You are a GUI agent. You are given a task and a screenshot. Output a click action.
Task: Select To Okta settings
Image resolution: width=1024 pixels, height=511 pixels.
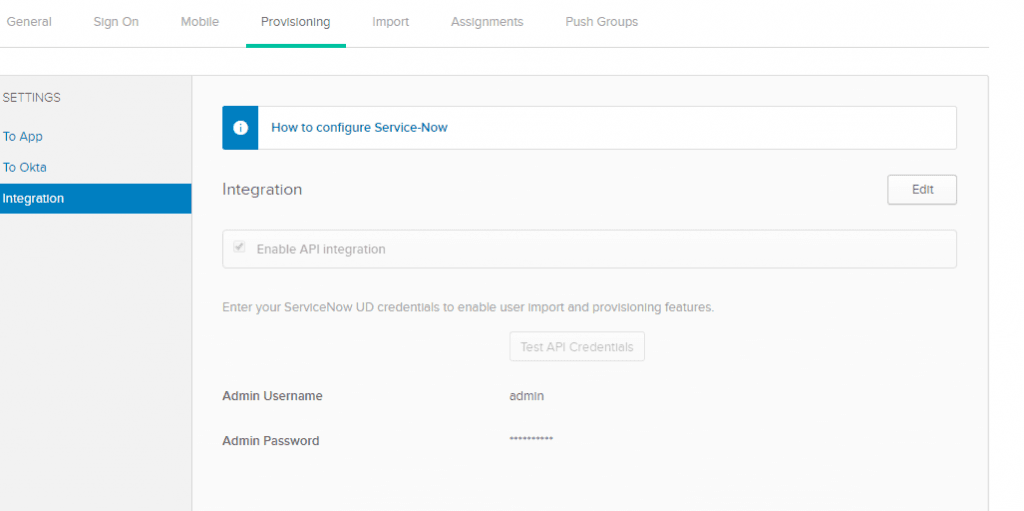25,167
